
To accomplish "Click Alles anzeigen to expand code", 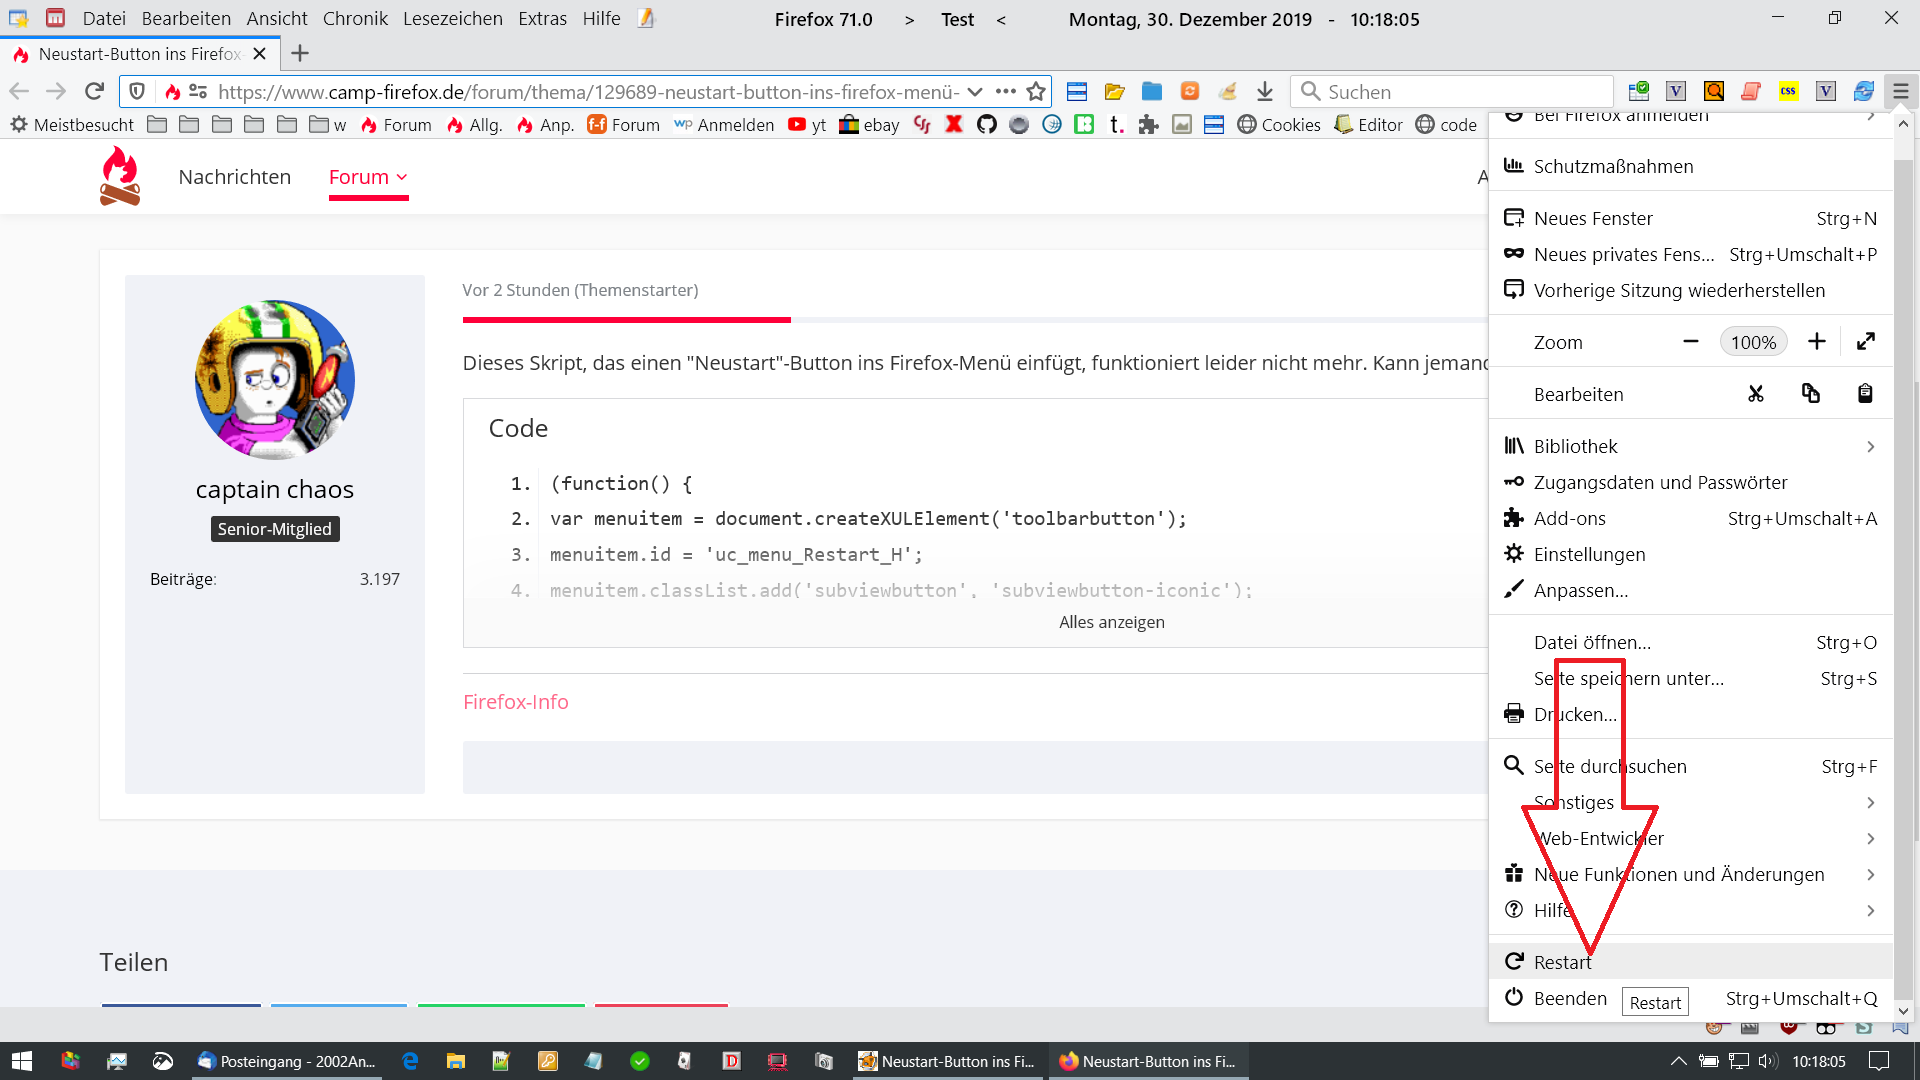I will 1111,622.
